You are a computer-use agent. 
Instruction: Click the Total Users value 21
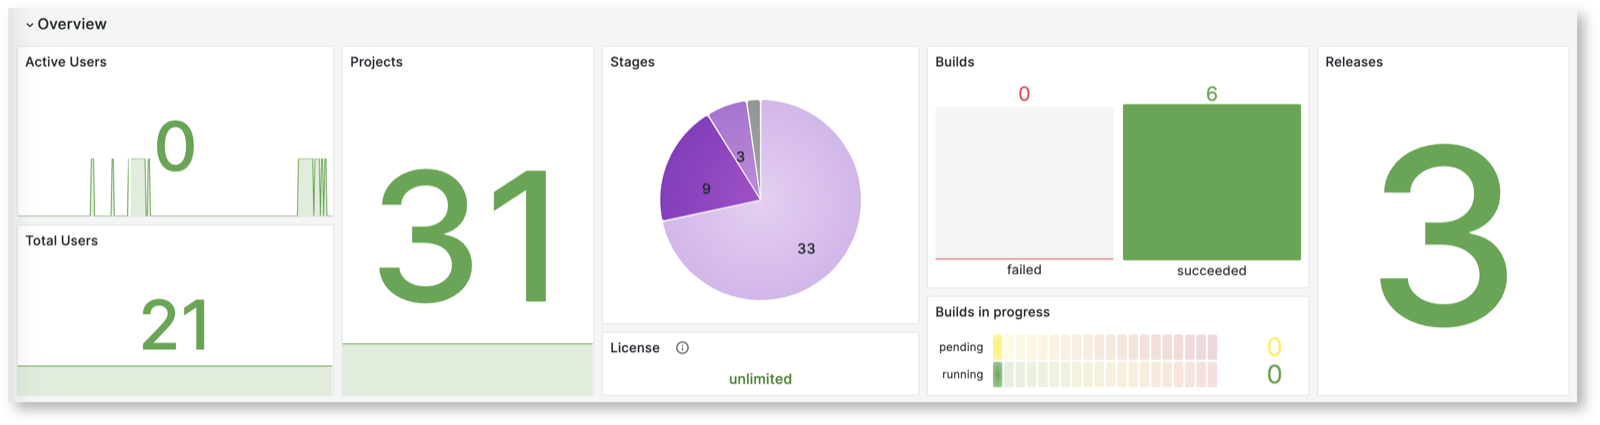point(175,326)
